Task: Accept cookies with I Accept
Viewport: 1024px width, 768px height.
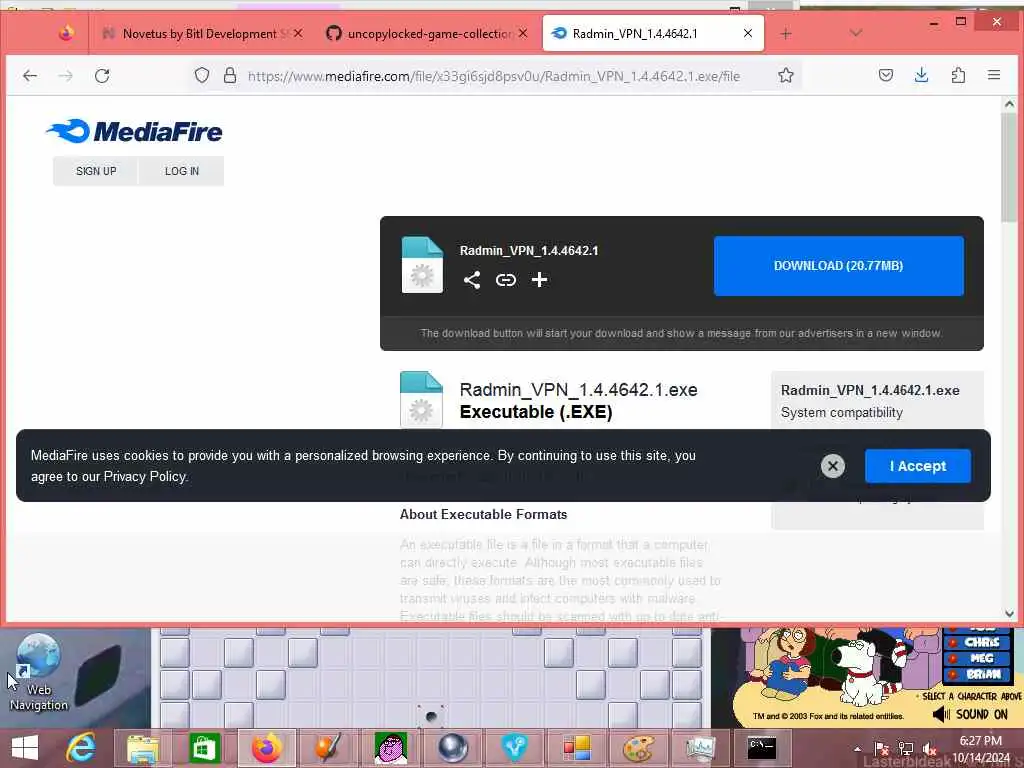Action: (x=918, y=466)
